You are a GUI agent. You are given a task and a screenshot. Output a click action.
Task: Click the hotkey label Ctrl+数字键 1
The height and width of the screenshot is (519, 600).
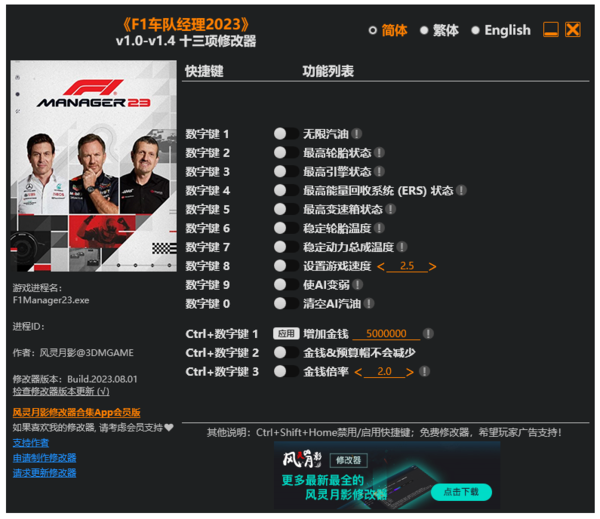tap(222, 334)
